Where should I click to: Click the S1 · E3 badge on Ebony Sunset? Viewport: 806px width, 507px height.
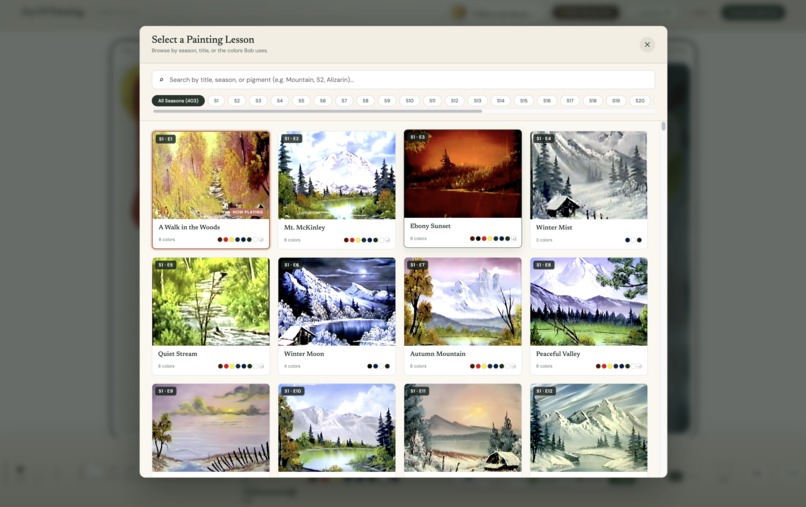click(417, 137)
